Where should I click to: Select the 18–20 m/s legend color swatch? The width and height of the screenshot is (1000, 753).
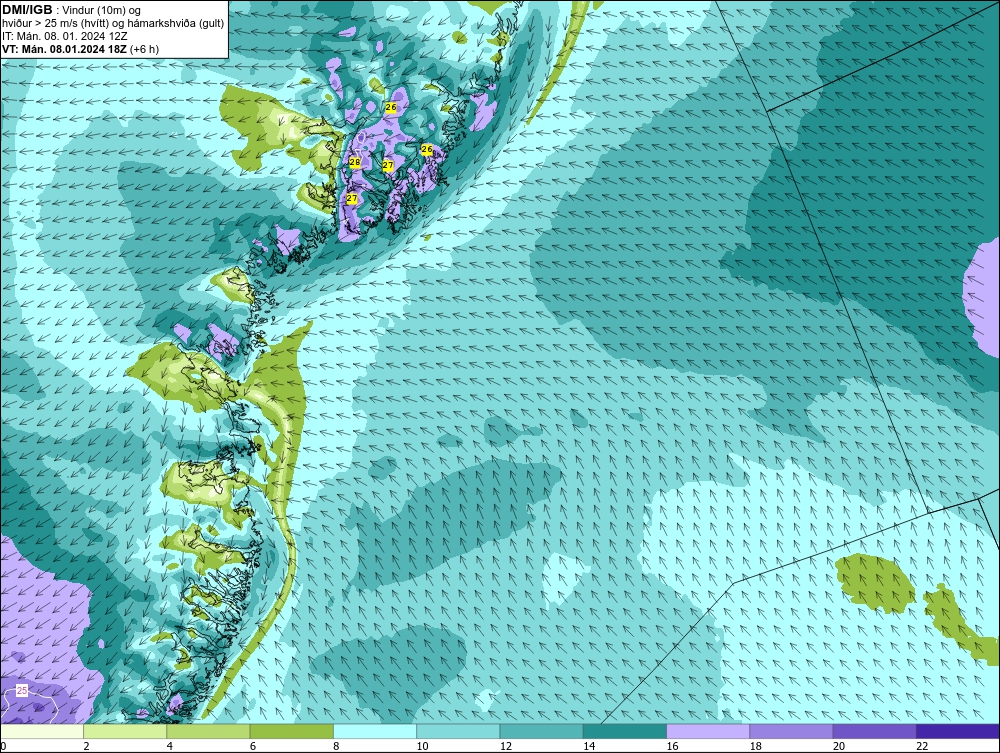coord(791,731)
